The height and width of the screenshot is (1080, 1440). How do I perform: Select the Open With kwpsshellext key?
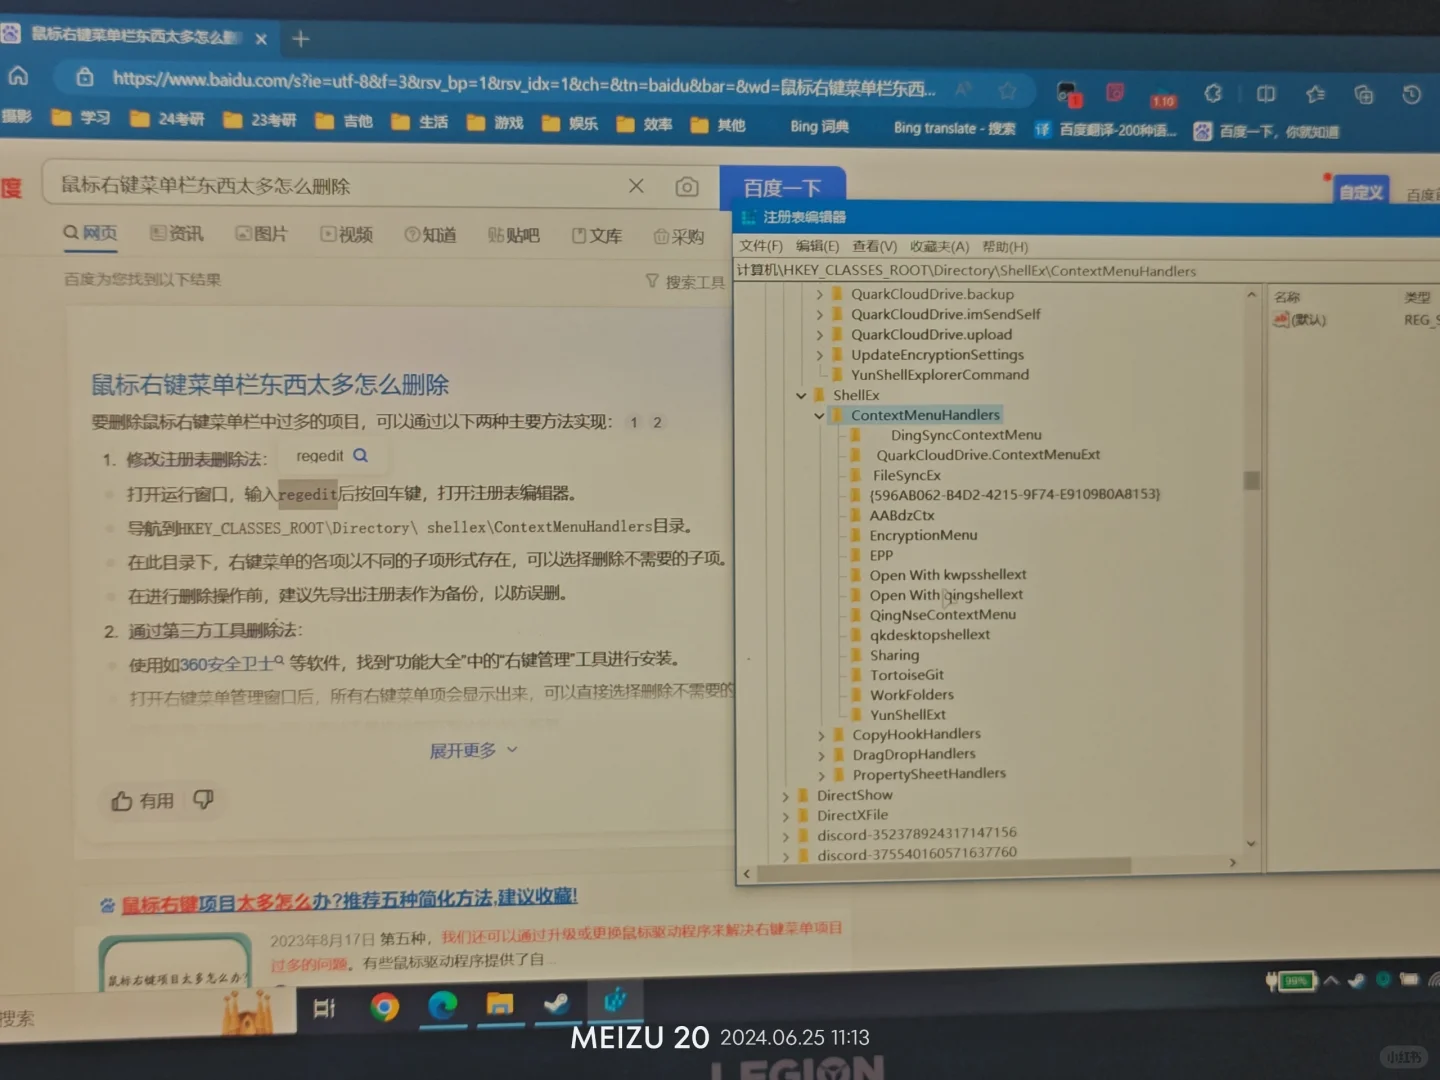coord(948,575)
